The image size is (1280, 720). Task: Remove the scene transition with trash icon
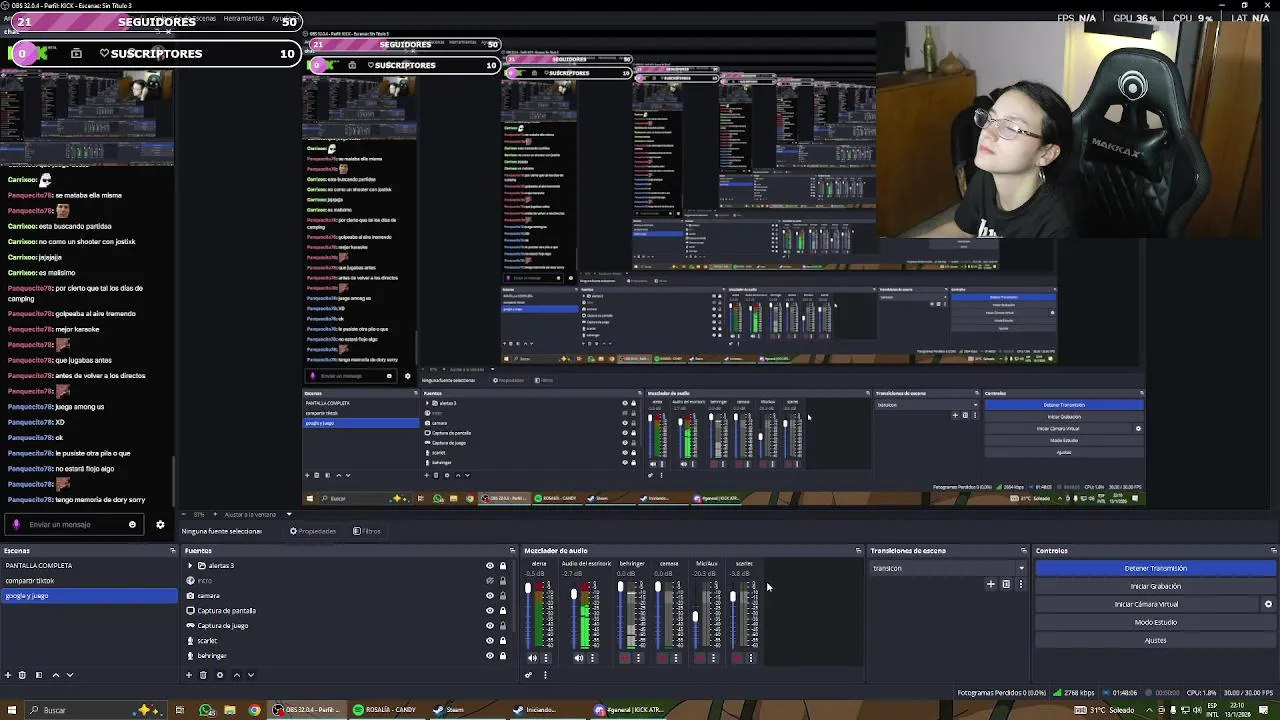point(1006,584)
